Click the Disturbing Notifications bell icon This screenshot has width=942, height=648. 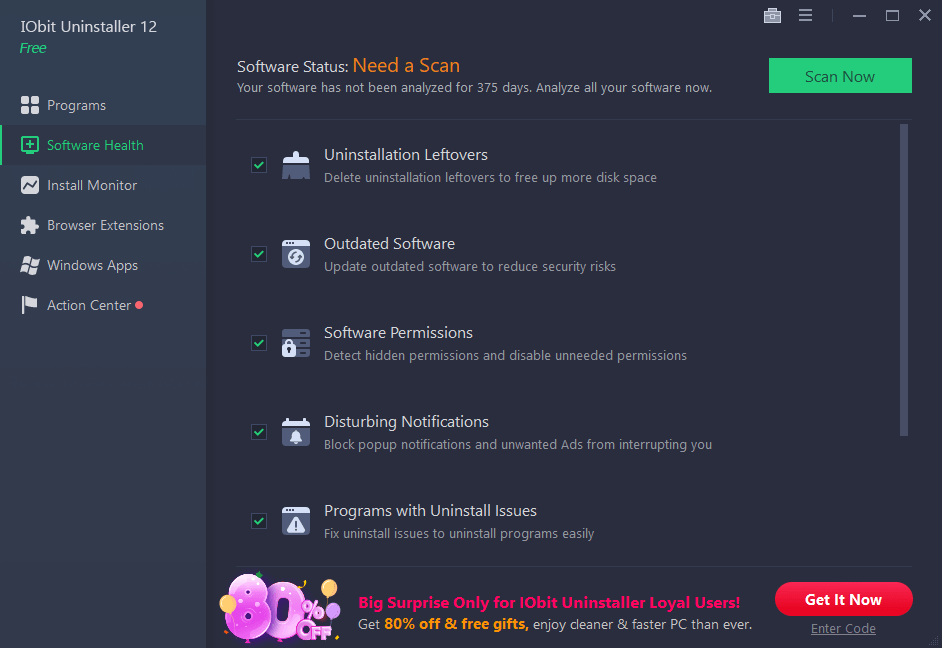(x=296, y=432)
